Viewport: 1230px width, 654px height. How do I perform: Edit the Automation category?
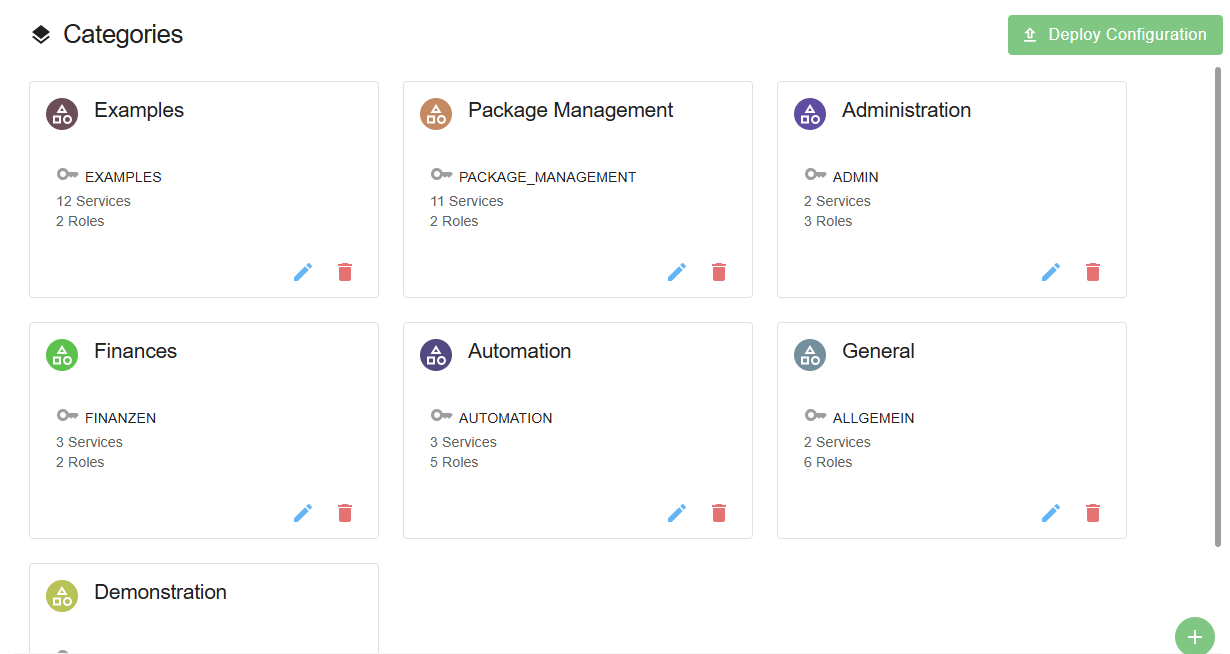click(x=677, y=513)
